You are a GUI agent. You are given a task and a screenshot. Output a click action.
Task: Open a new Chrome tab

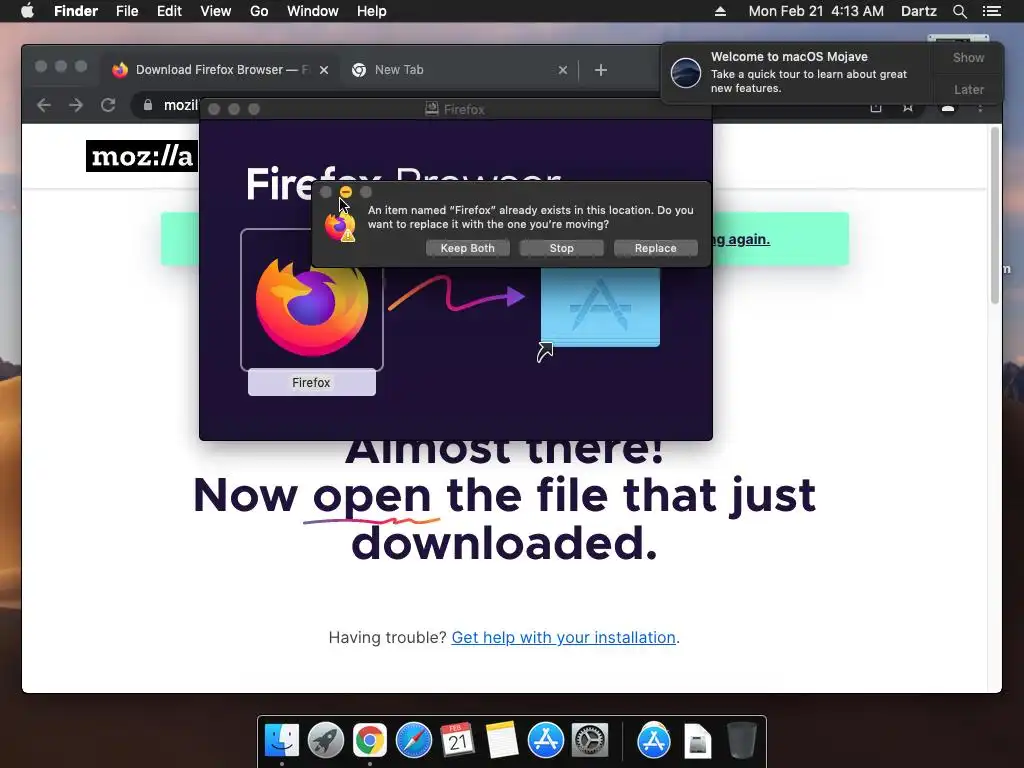[x=601, y=70]
